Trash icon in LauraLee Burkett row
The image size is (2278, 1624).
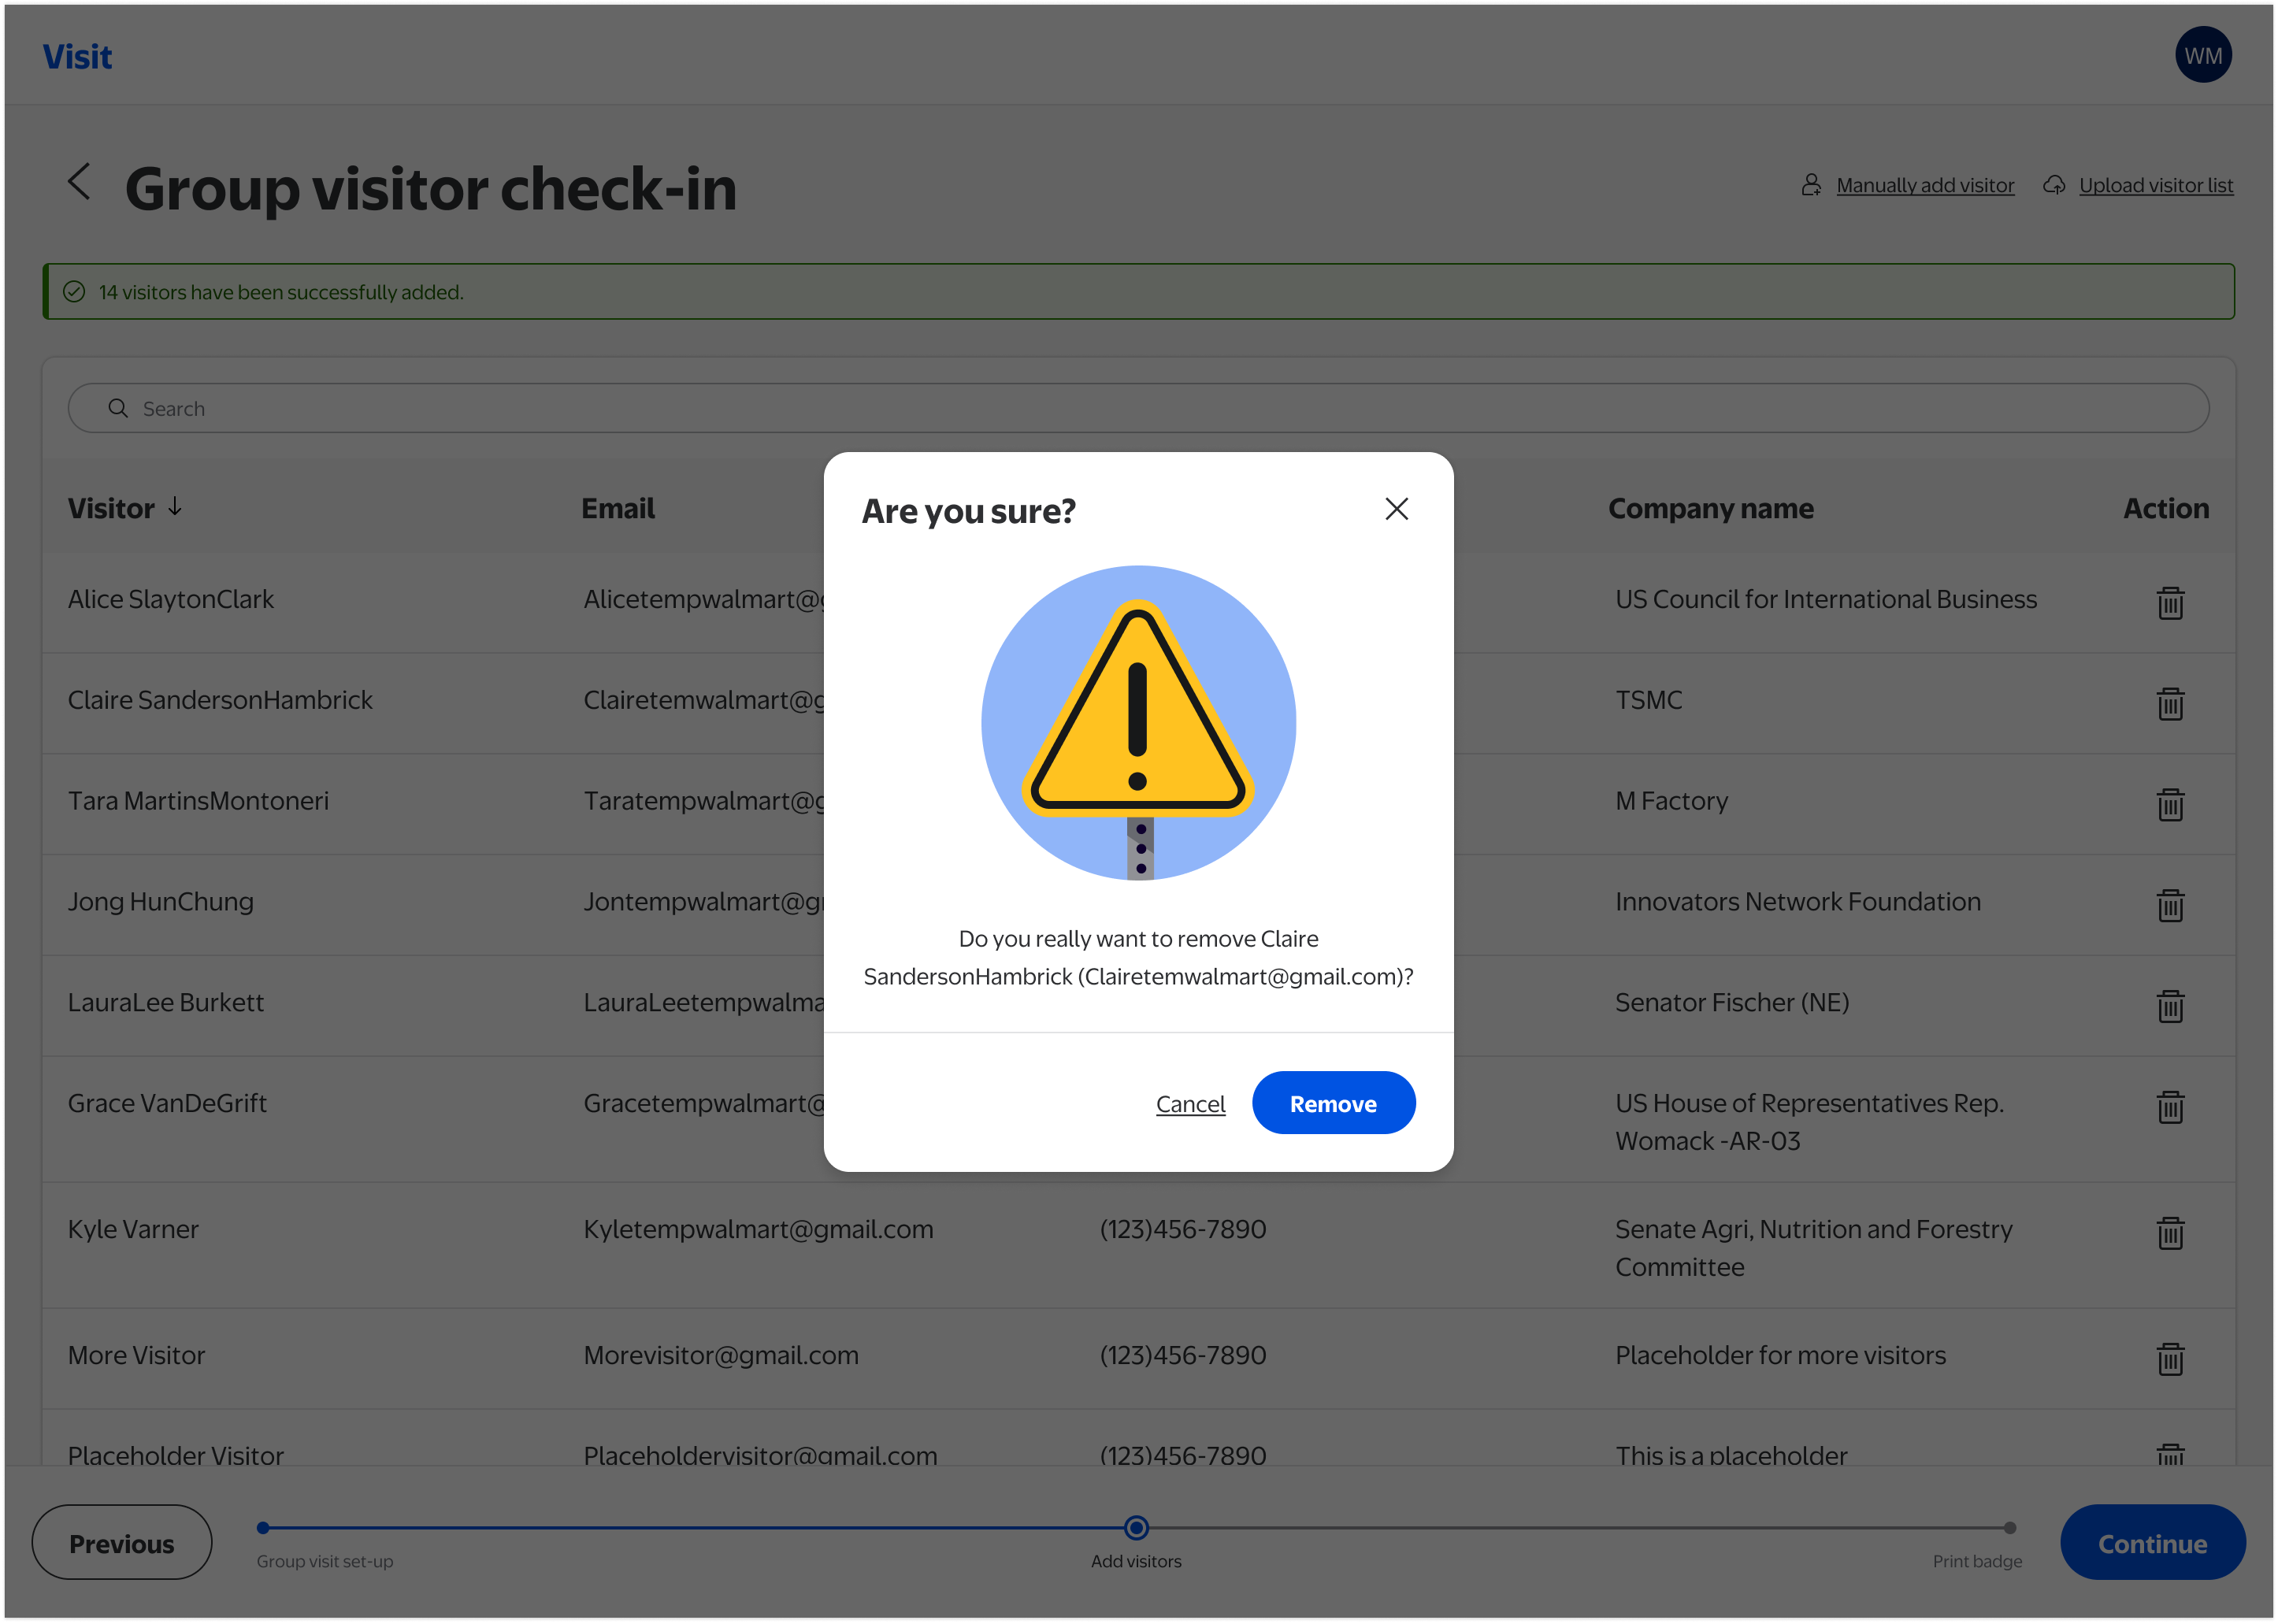(x=2170, y=1006)
